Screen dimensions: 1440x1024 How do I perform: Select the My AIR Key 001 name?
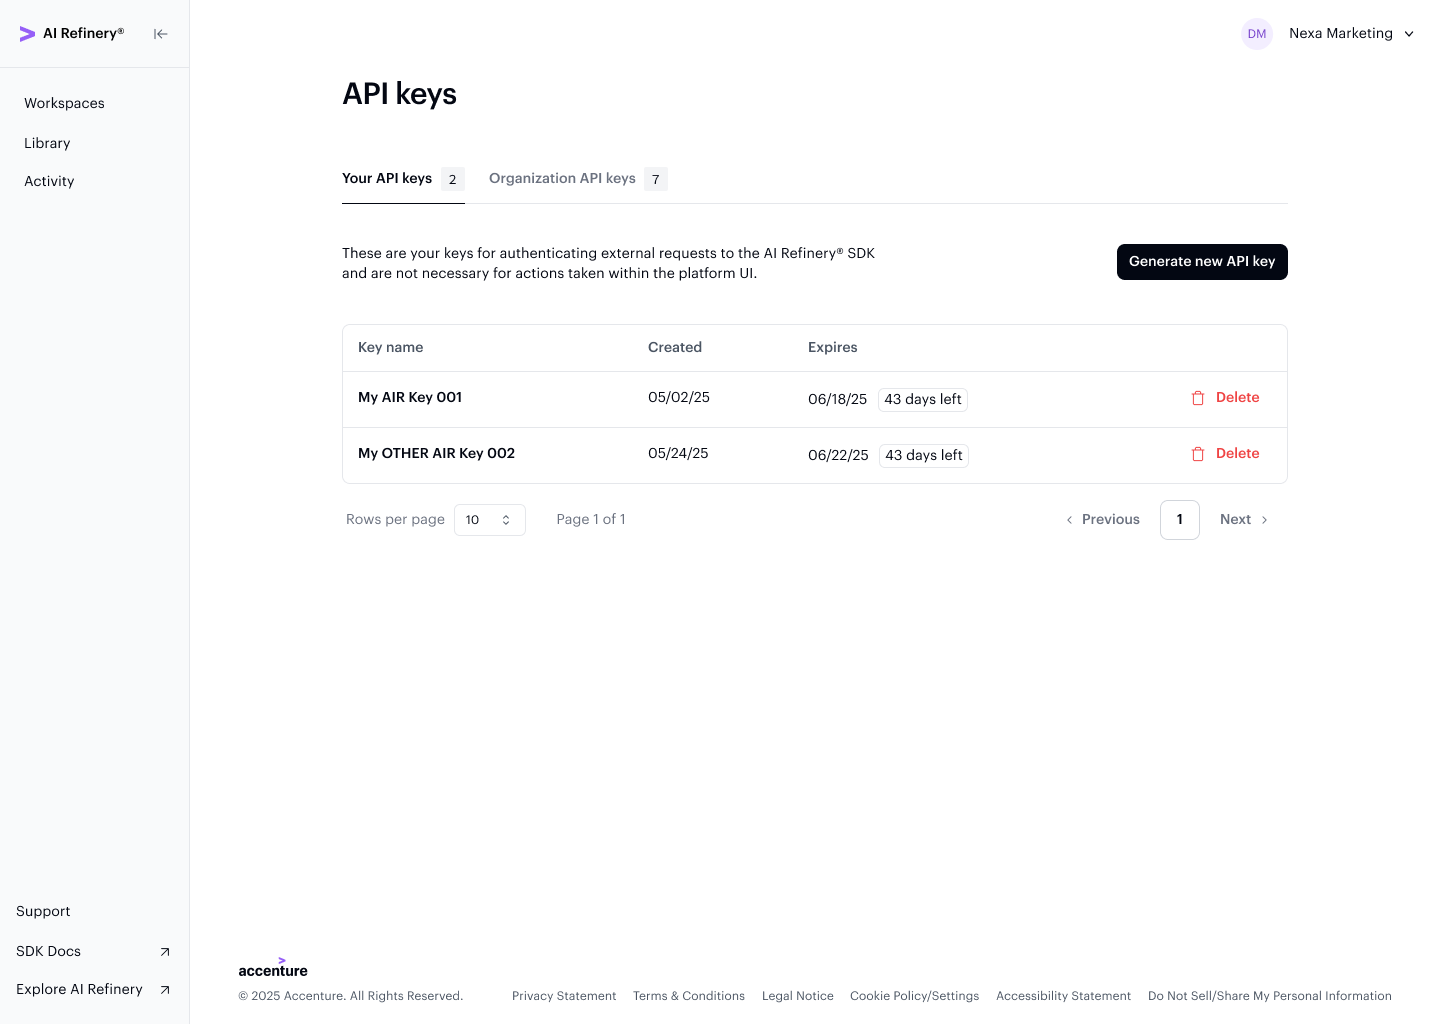(410, 397)
